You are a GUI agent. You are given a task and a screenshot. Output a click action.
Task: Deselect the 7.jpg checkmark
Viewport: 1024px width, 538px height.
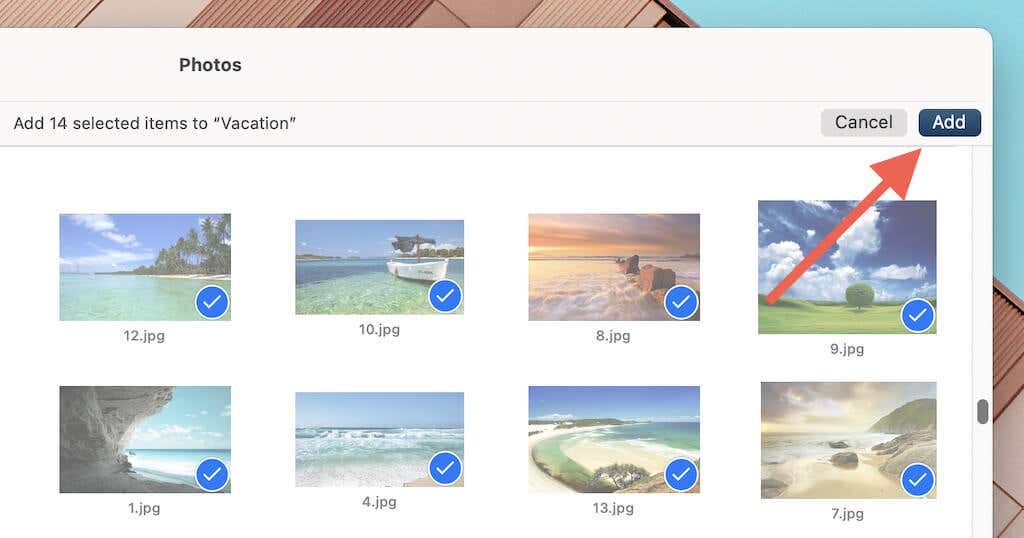(x=918, y=481)
